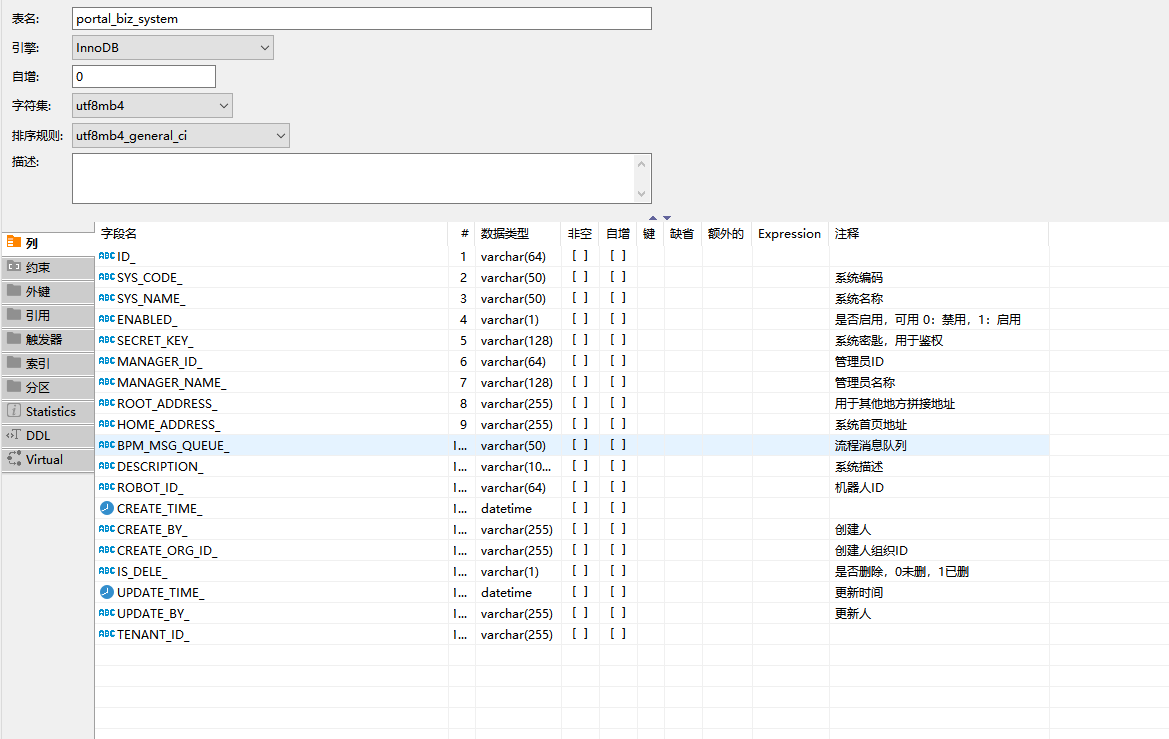Click the Expression column header
This screenshot has width=1169, height=739.
tap(790, 233)
